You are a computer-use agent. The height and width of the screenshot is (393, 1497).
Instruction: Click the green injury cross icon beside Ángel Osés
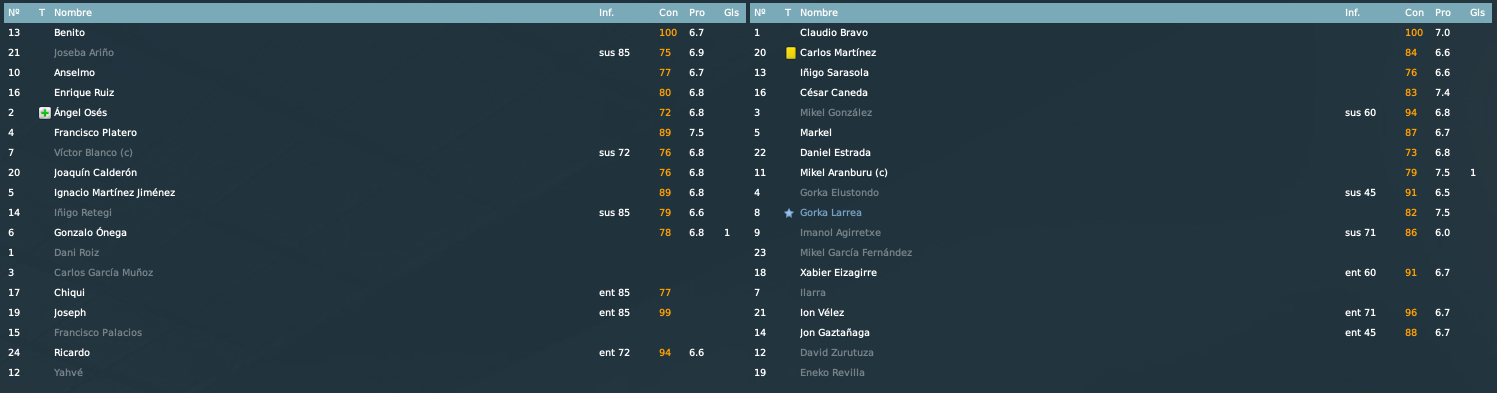tap(44, 113)
